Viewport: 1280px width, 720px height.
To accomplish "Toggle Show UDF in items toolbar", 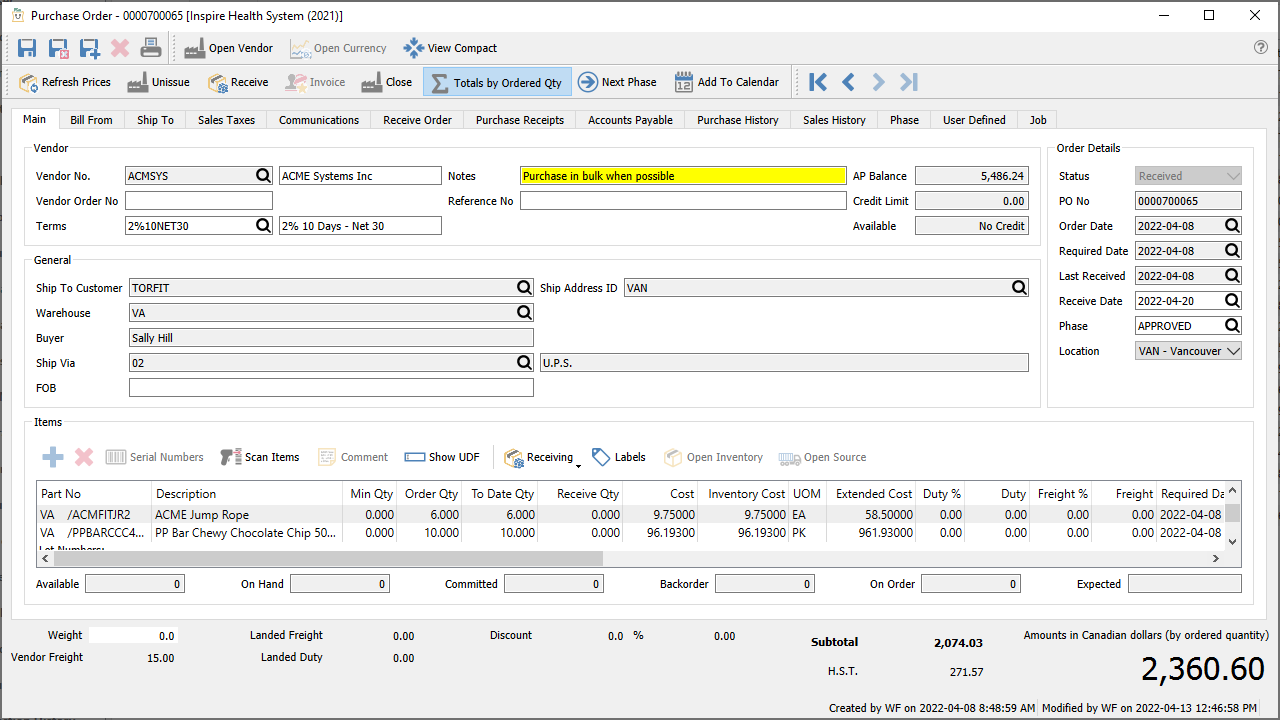I will point(442,457).
